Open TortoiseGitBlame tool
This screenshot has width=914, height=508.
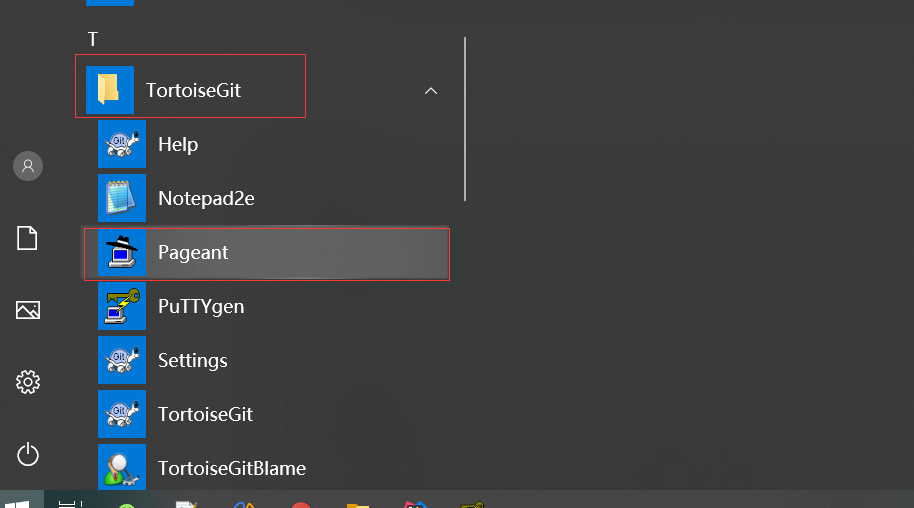point(231,468)
